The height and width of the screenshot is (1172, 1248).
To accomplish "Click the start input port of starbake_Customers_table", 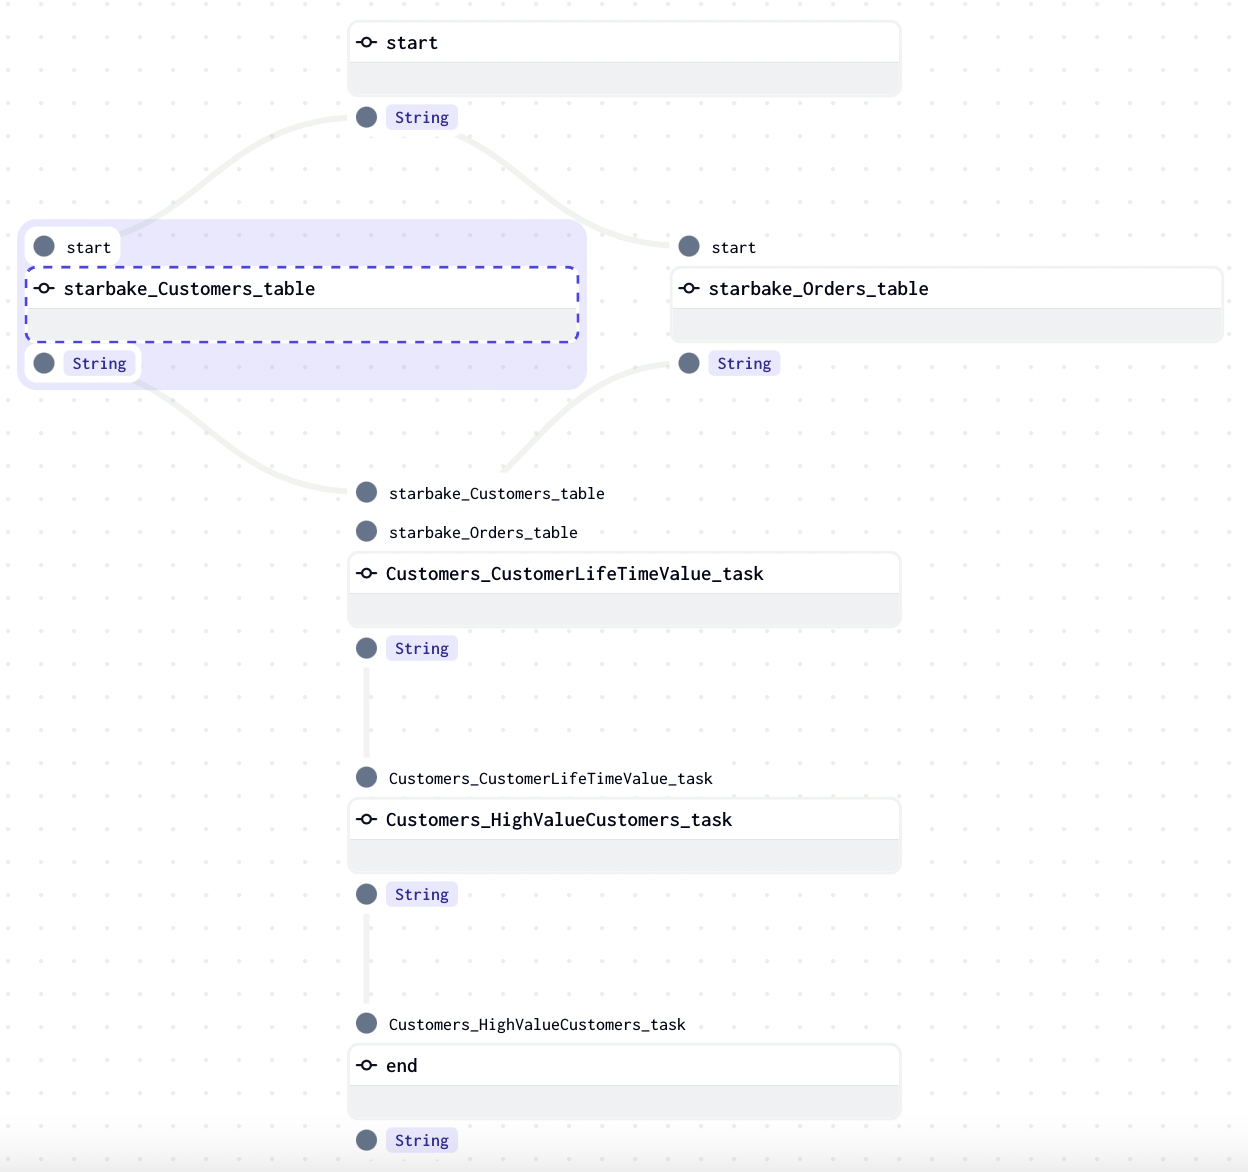I will [44, 247].
